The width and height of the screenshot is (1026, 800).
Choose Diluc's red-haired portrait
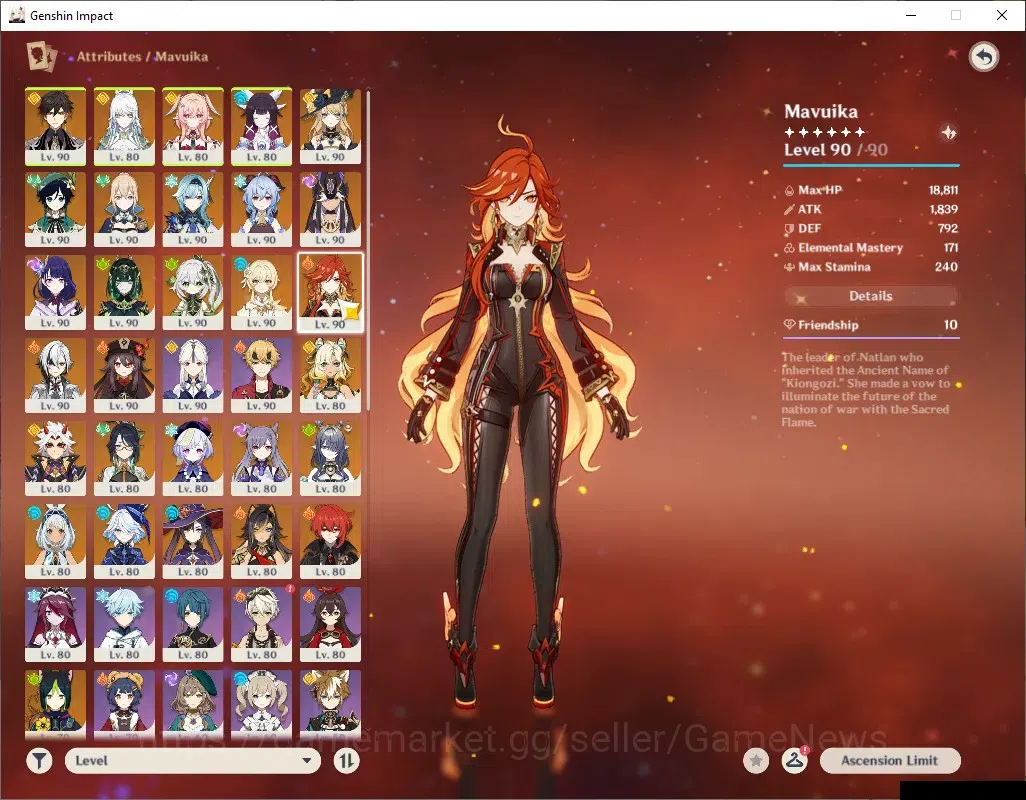click(330, 542)
